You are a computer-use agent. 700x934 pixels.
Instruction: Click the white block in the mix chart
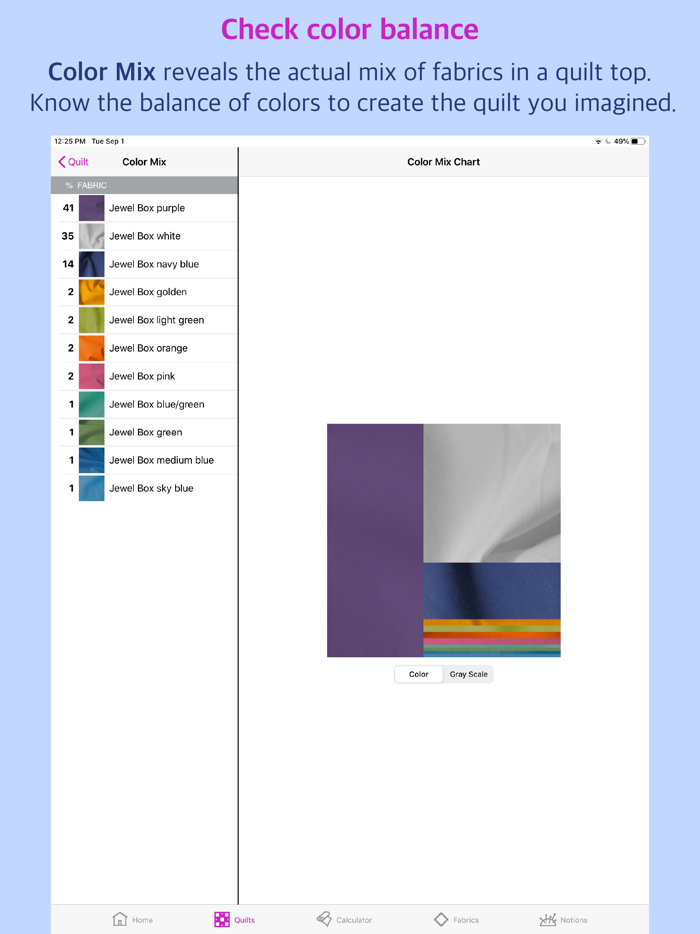492,493
